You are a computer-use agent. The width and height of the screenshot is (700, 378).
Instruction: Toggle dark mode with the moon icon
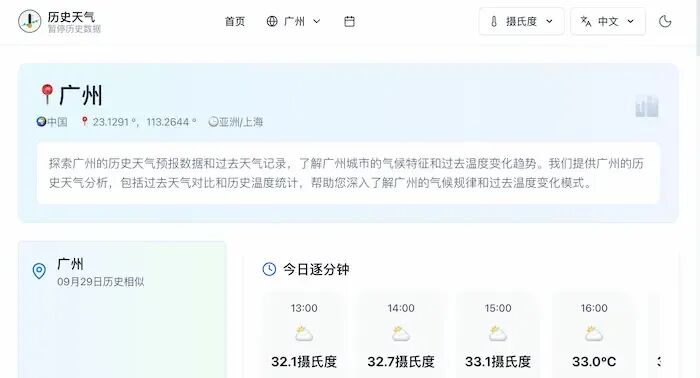(665, 21)
